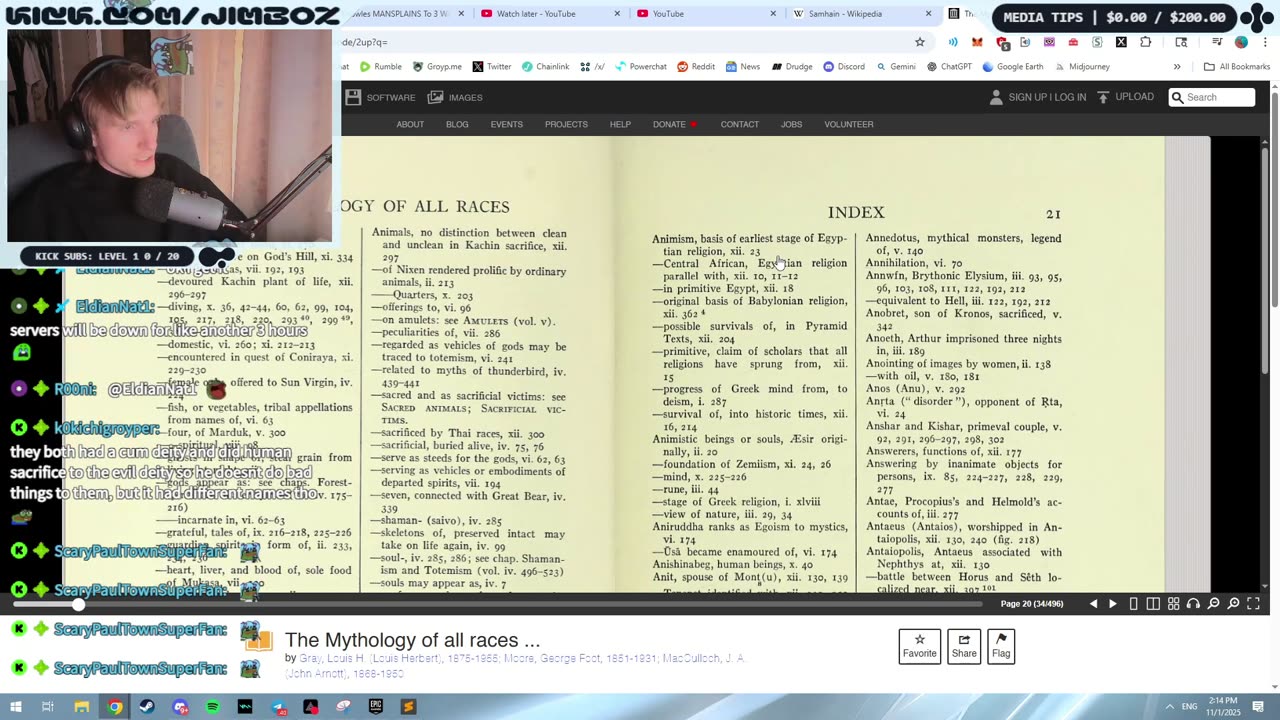
Task: Open the Twitter bookmark
Action: [x=491, y=67]
